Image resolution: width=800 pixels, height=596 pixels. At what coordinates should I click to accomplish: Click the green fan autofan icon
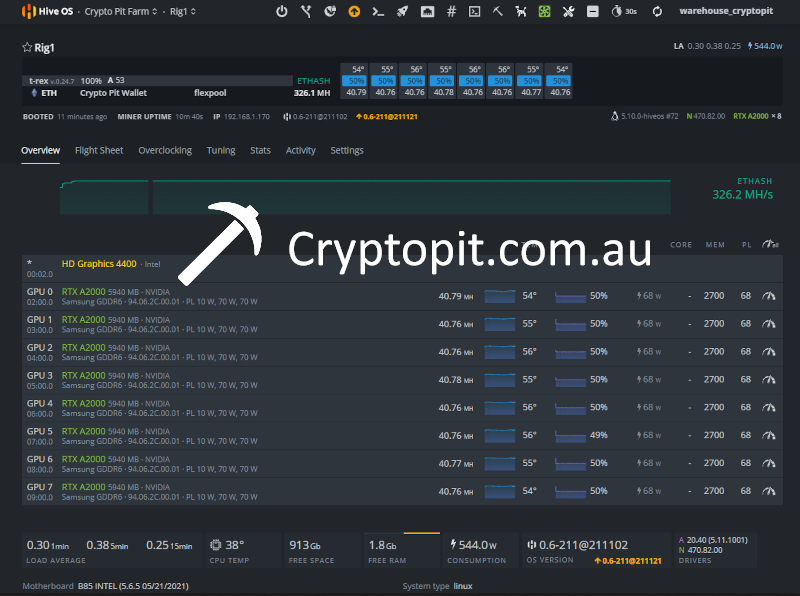click(544, 11)
